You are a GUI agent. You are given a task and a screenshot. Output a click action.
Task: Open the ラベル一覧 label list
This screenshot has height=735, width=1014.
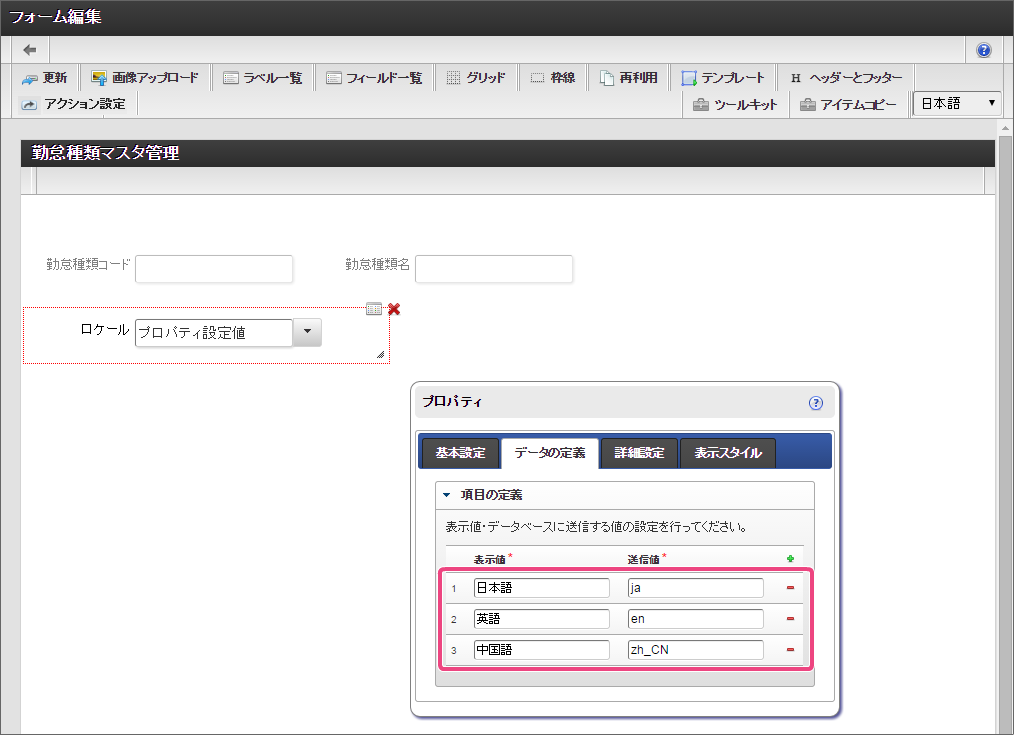(262, 78)
